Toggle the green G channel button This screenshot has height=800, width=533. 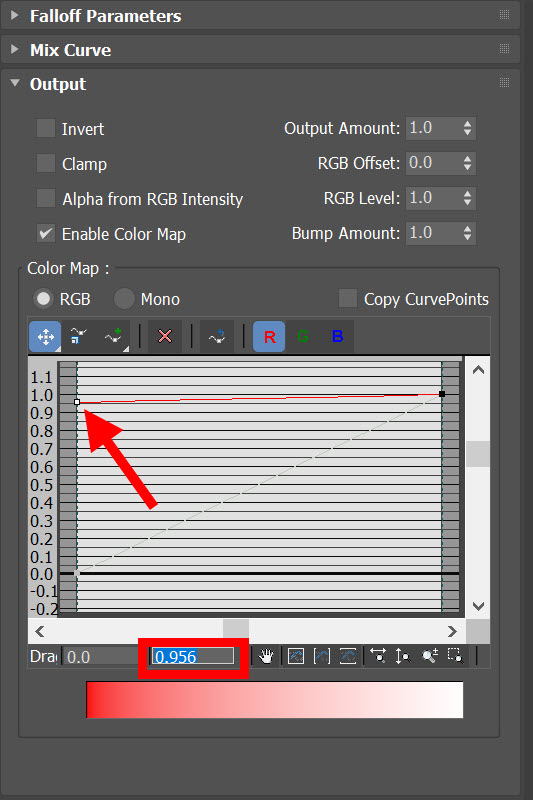[x=303, y=337]
